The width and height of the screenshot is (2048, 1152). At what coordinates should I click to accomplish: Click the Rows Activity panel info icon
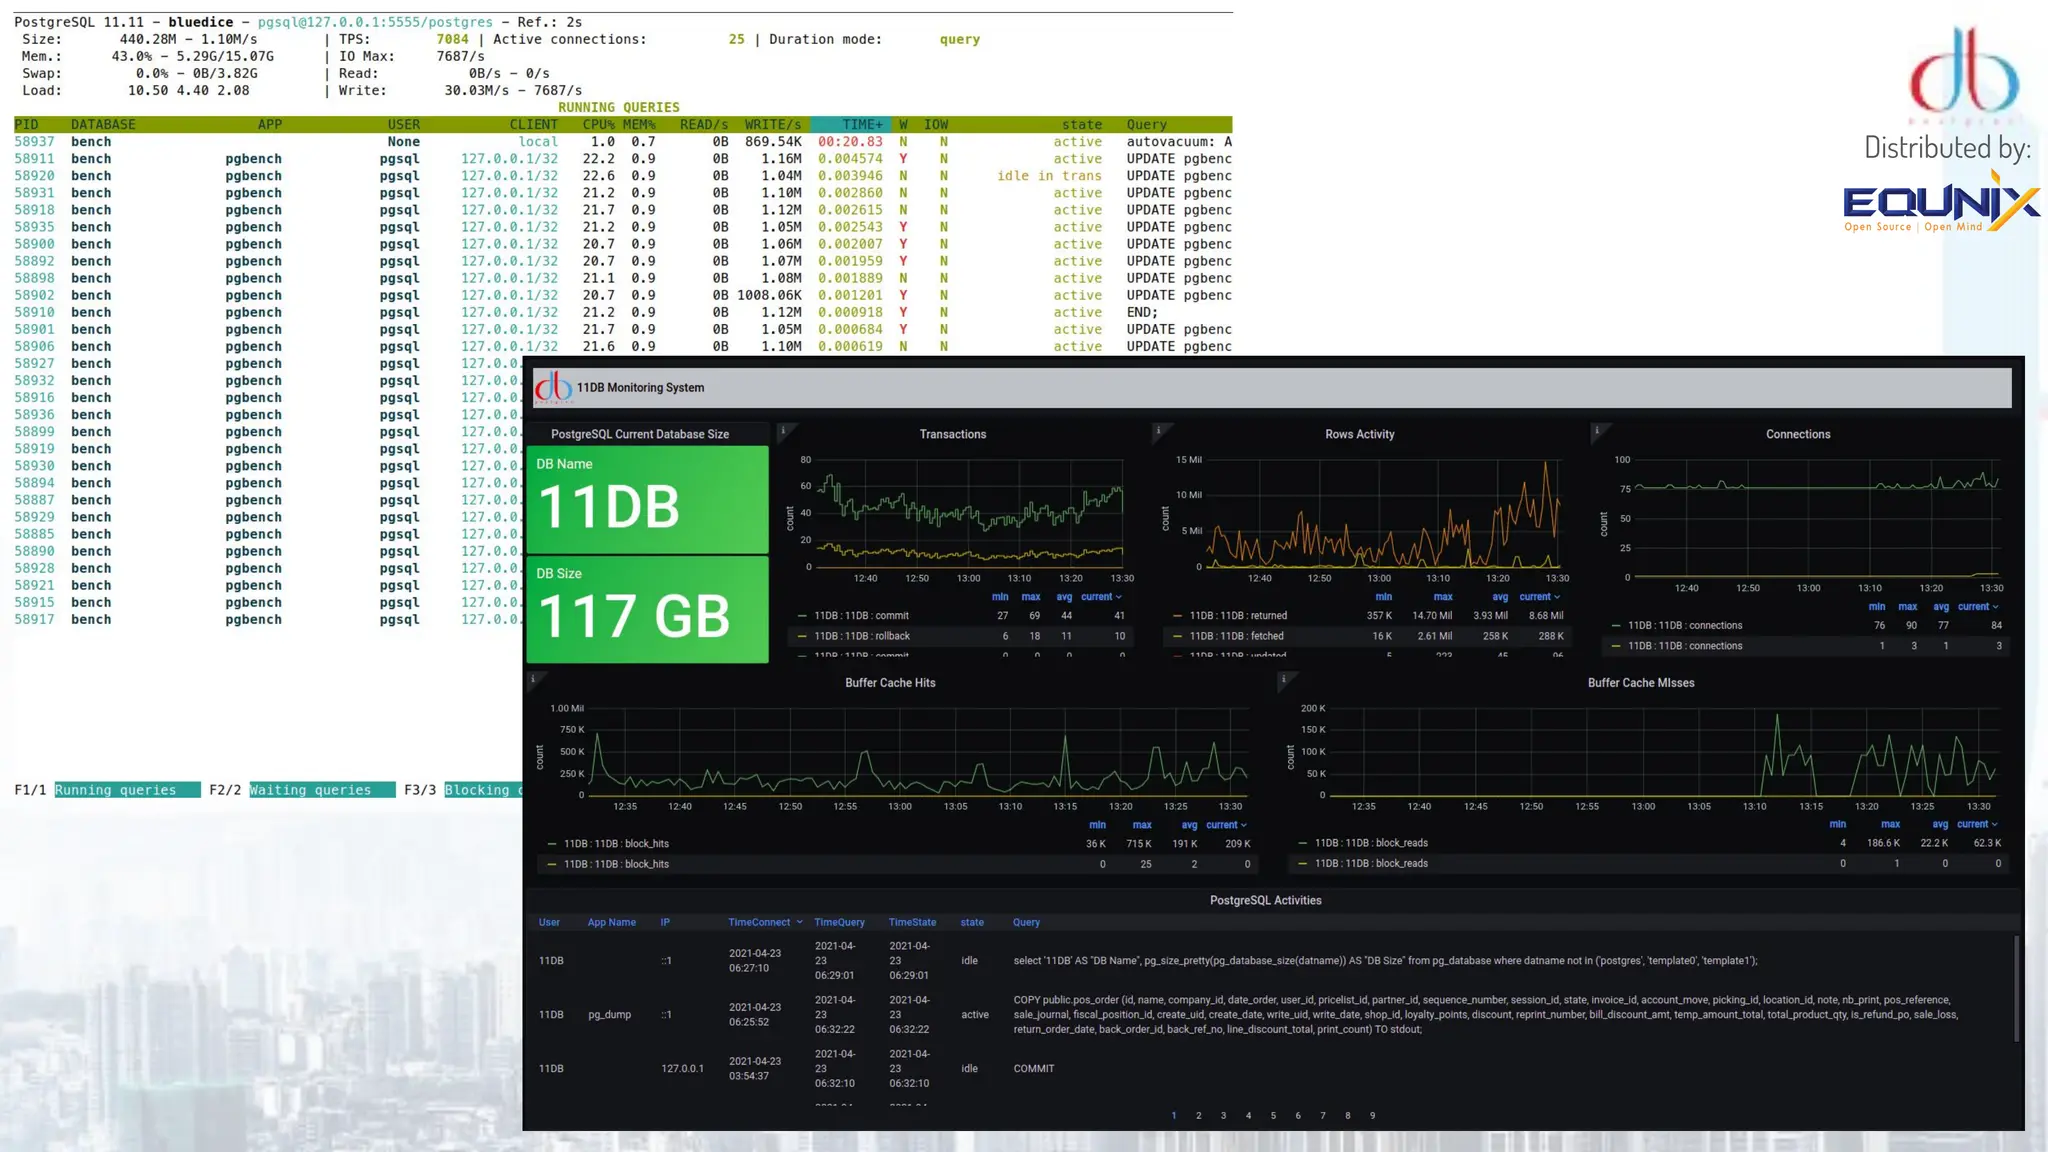(x=1158, y=431)
